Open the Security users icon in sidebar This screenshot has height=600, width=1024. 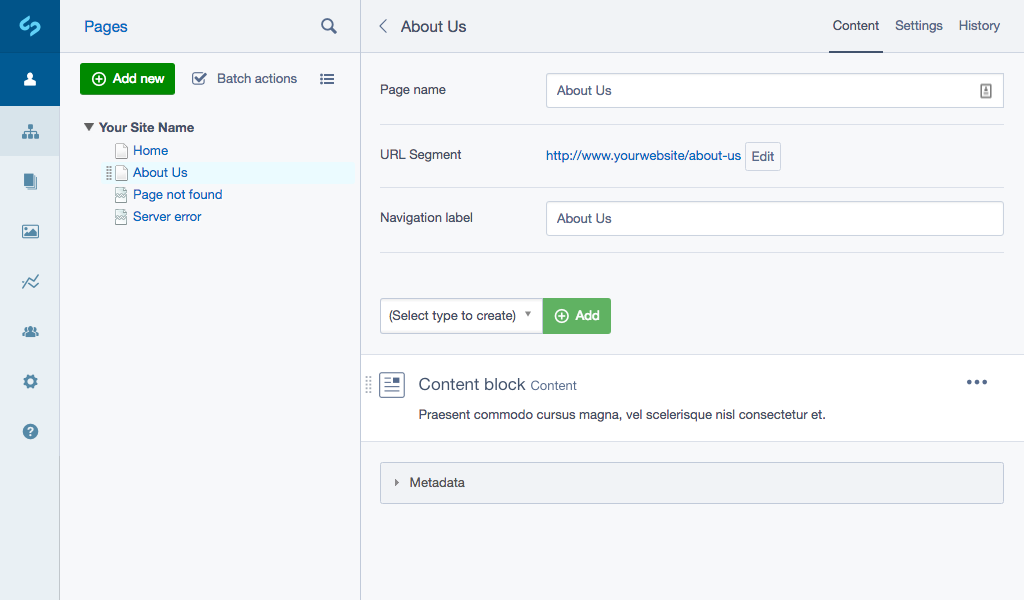click(30, 331)
